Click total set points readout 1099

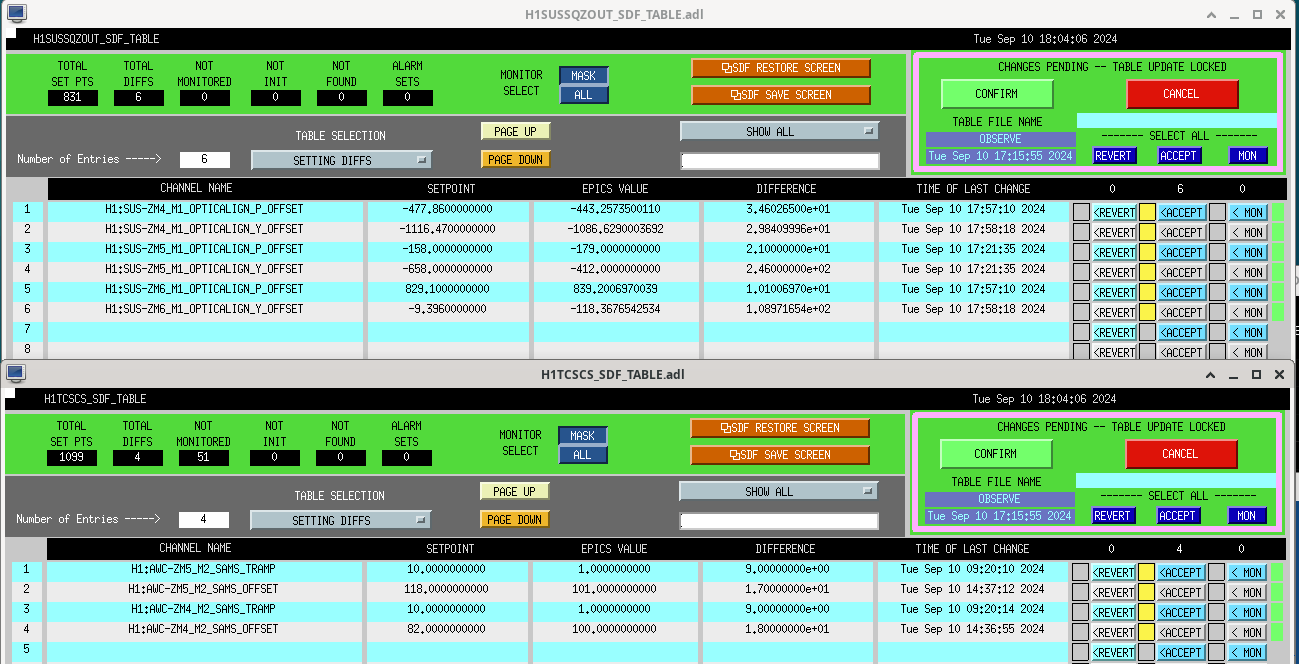point(72,458)
